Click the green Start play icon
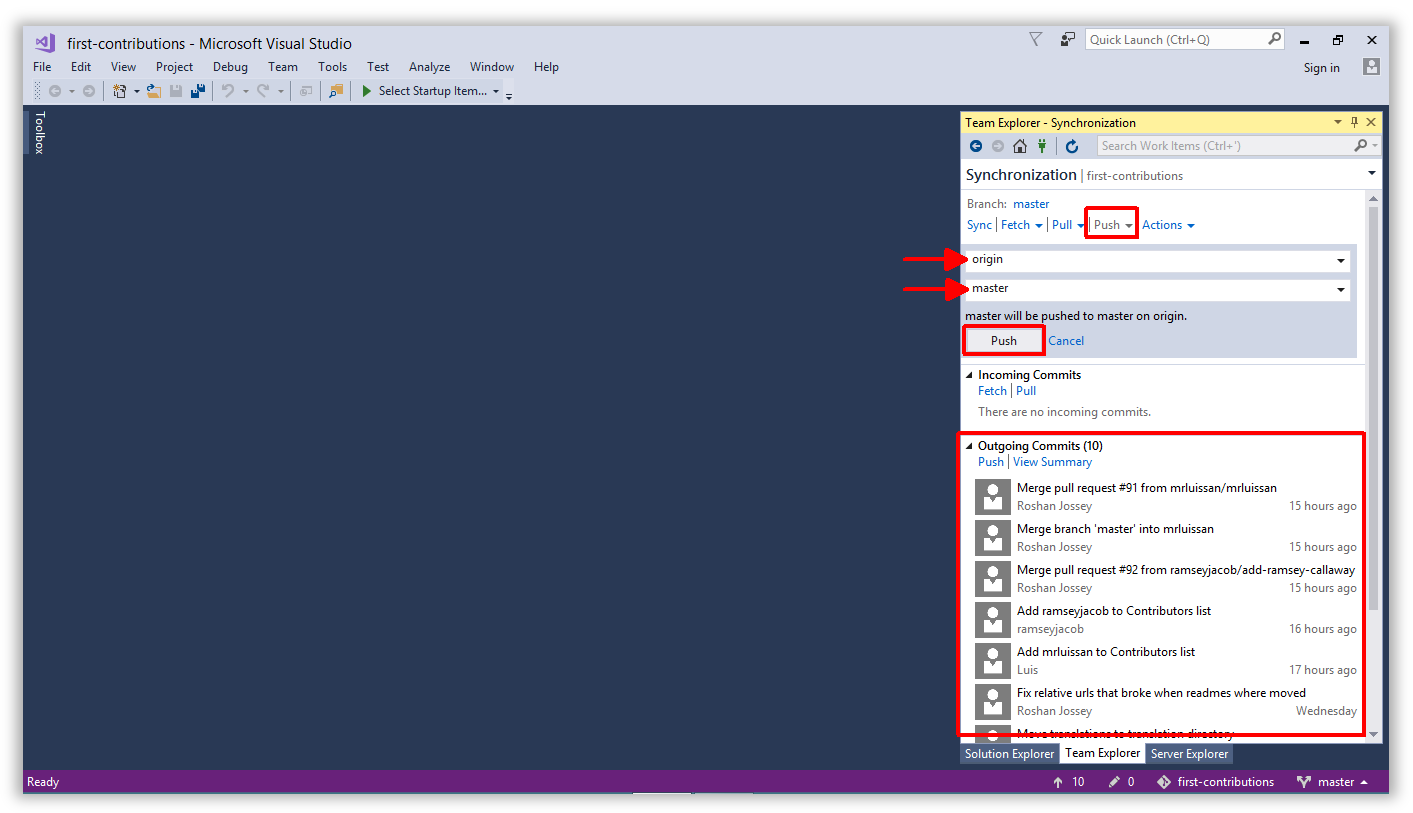This screenshot has height=813, width=1413. [367, 91]
